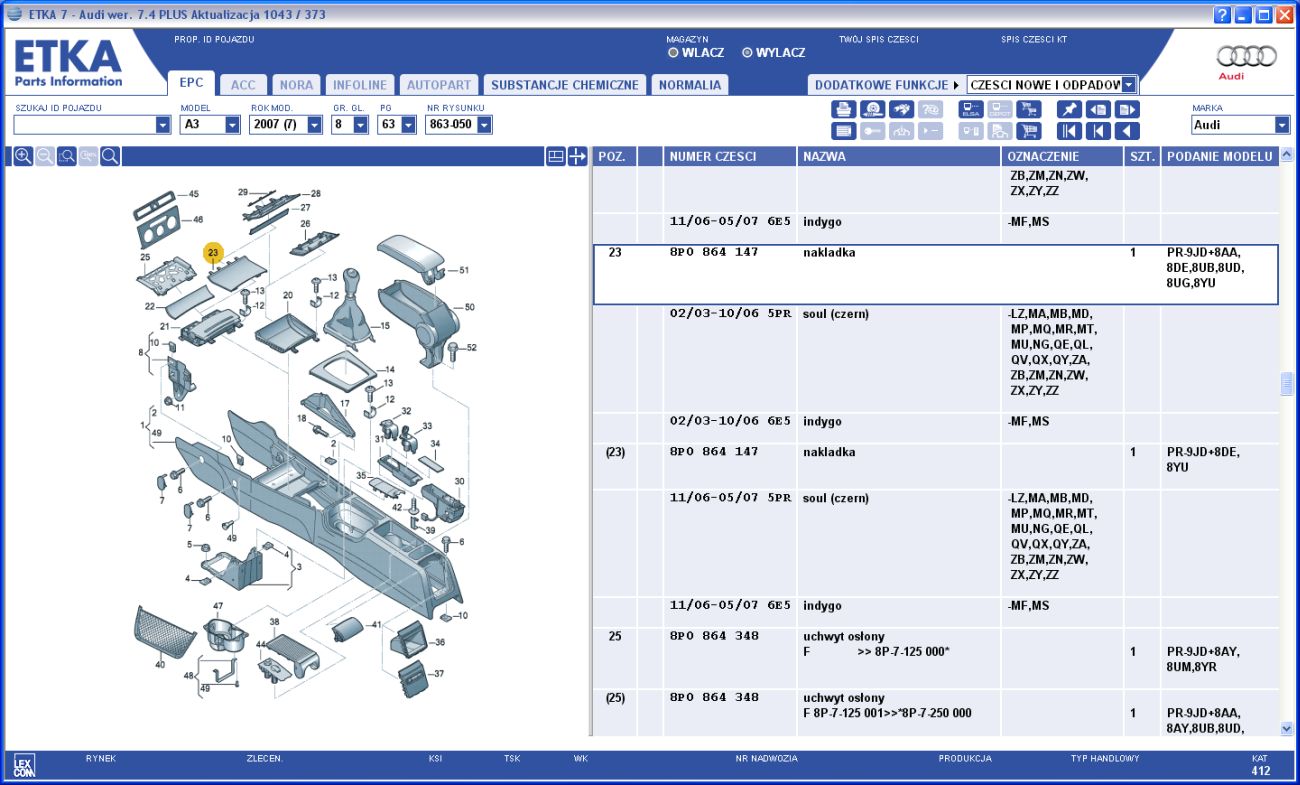Select the row (23) nakladka PR-9JD+8DE
This screenshot has width=1300, height=785.
tap(936, 467)
